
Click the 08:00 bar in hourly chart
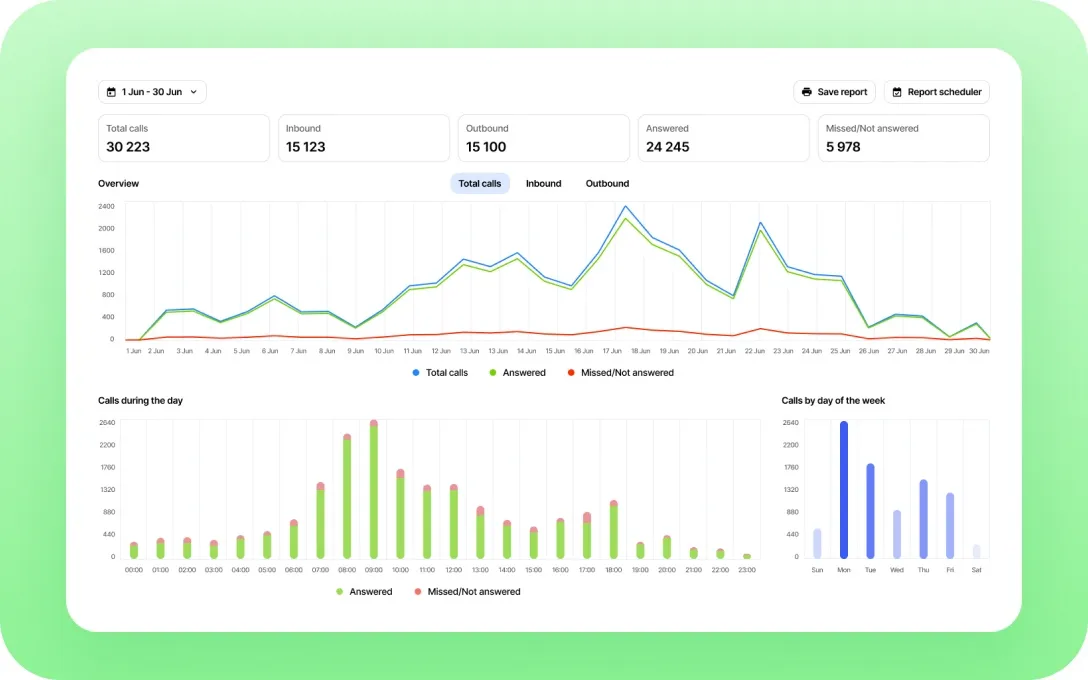(347, 496)
